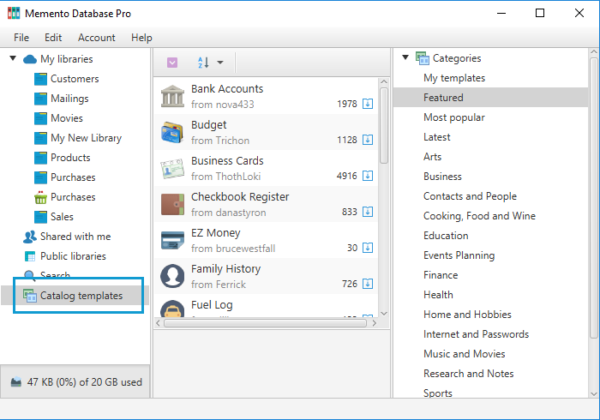Open Public libraries section
Screen dimensions: 600x420
point(72,256)
